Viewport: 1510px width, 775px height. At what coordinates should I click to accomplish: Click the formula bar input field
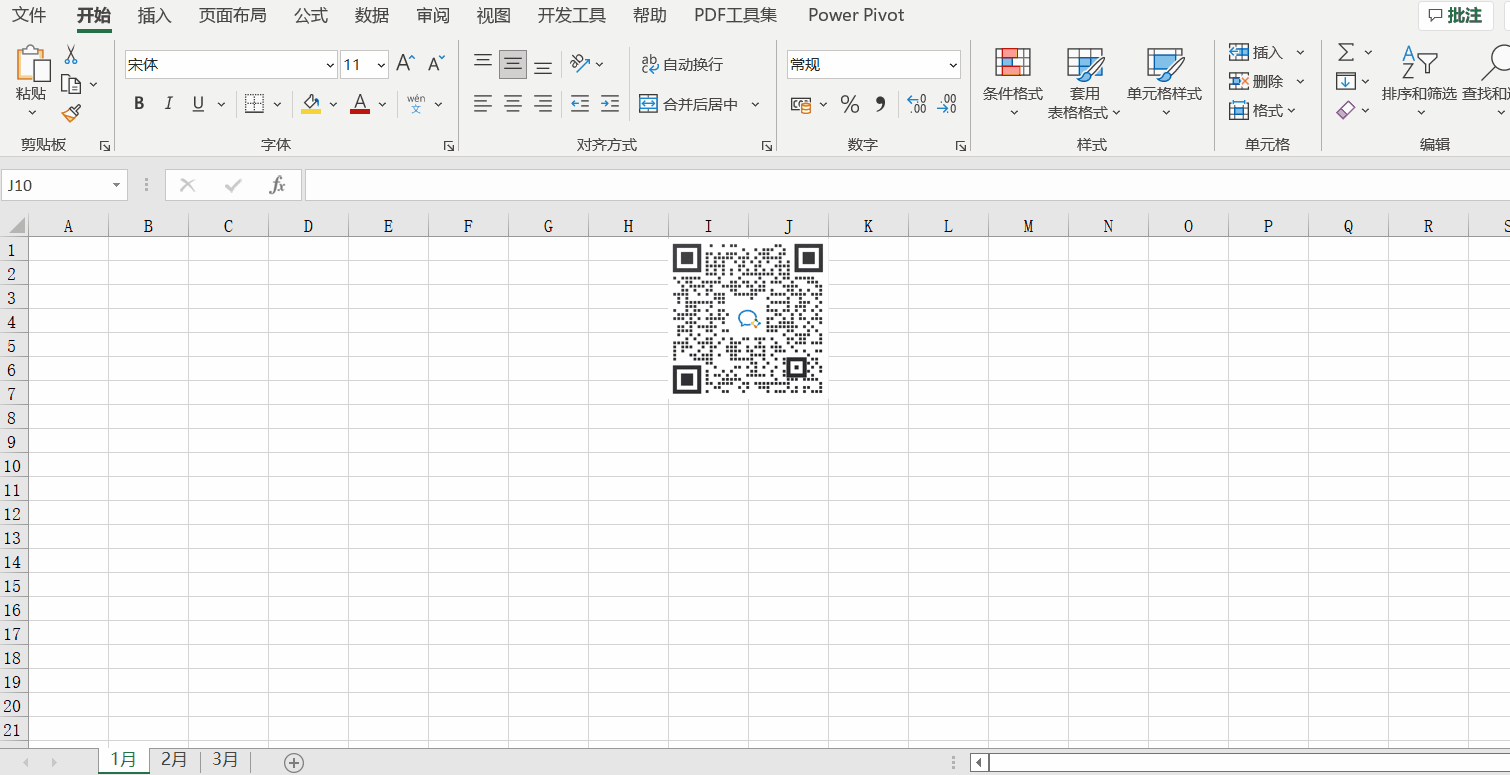tap(906, 185)
